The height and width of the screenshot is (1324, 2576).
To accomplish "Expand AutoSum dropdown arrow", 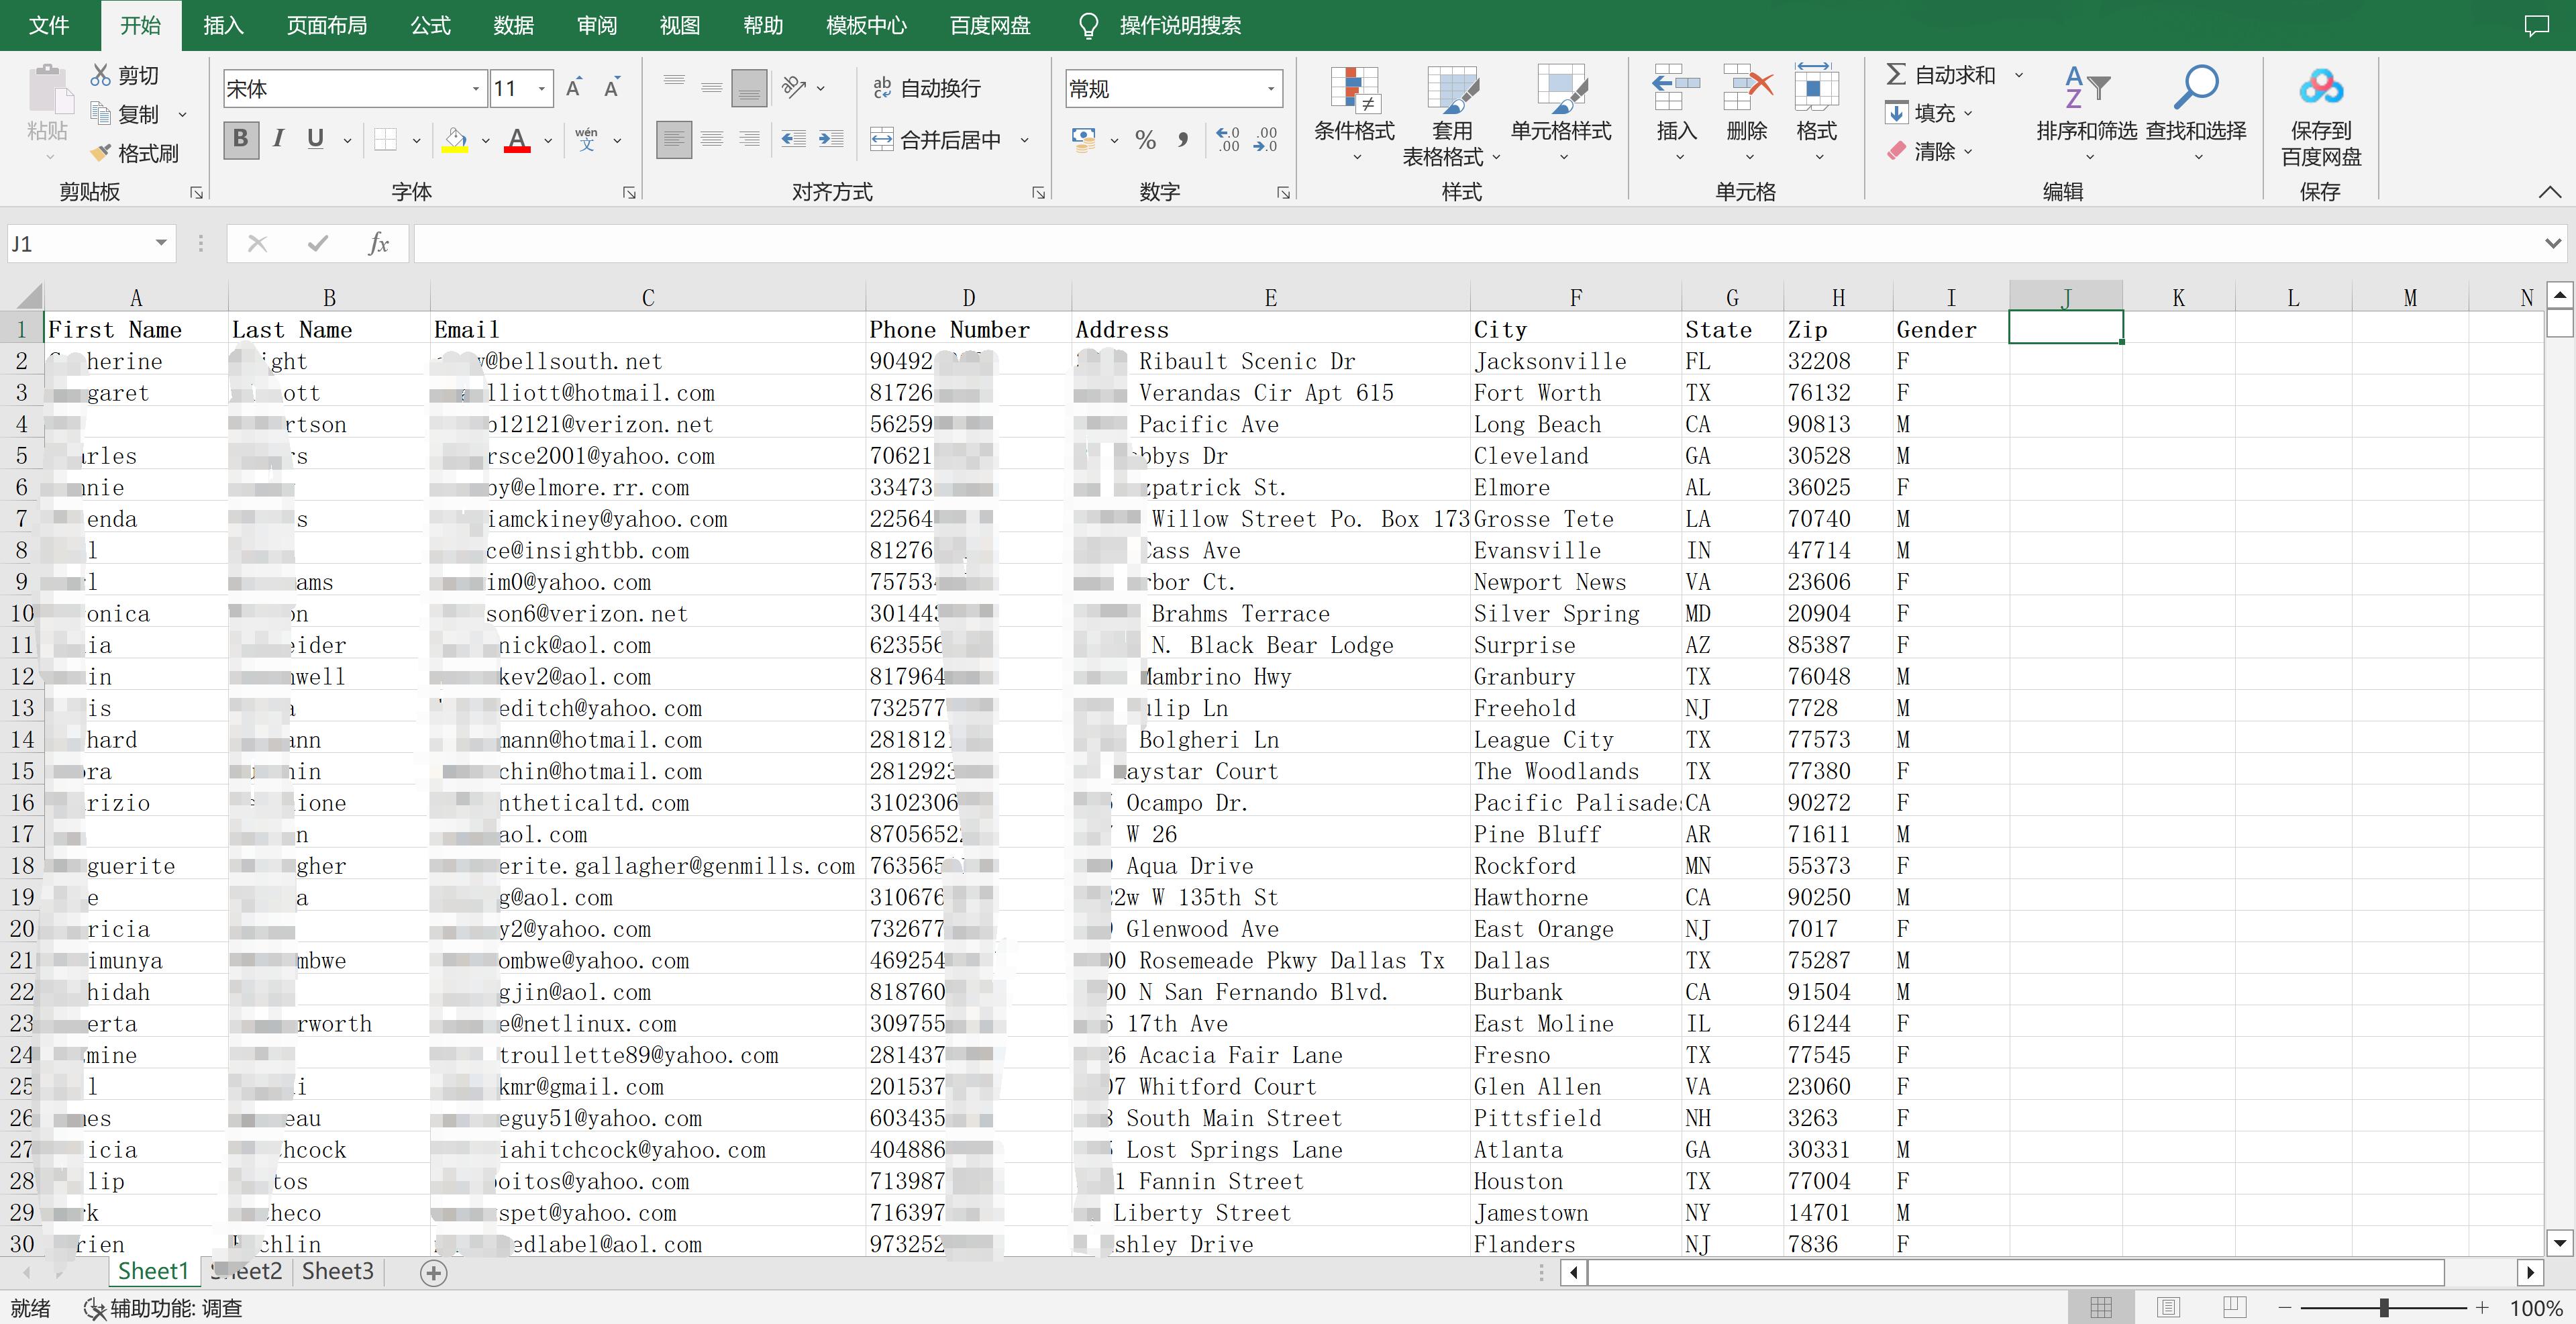I will click(x=2019, y=75).
